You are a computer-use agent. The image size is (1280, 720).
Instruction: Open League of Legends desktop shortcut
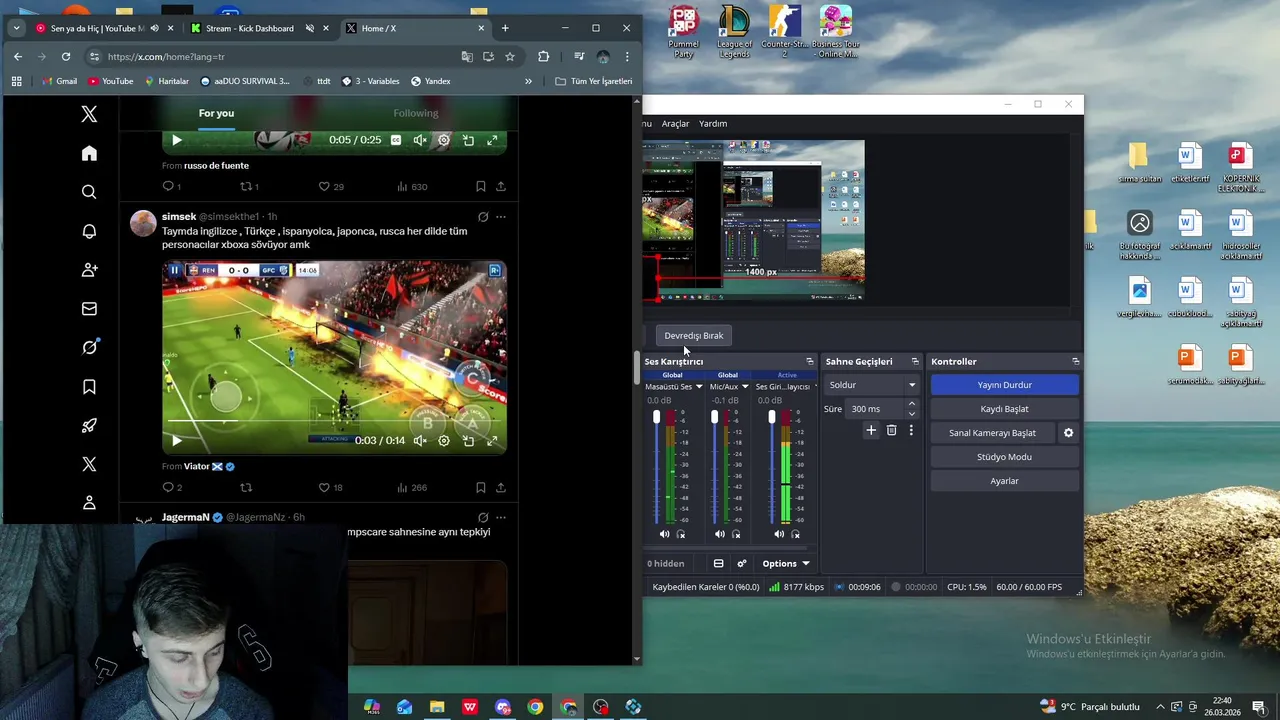735,32
